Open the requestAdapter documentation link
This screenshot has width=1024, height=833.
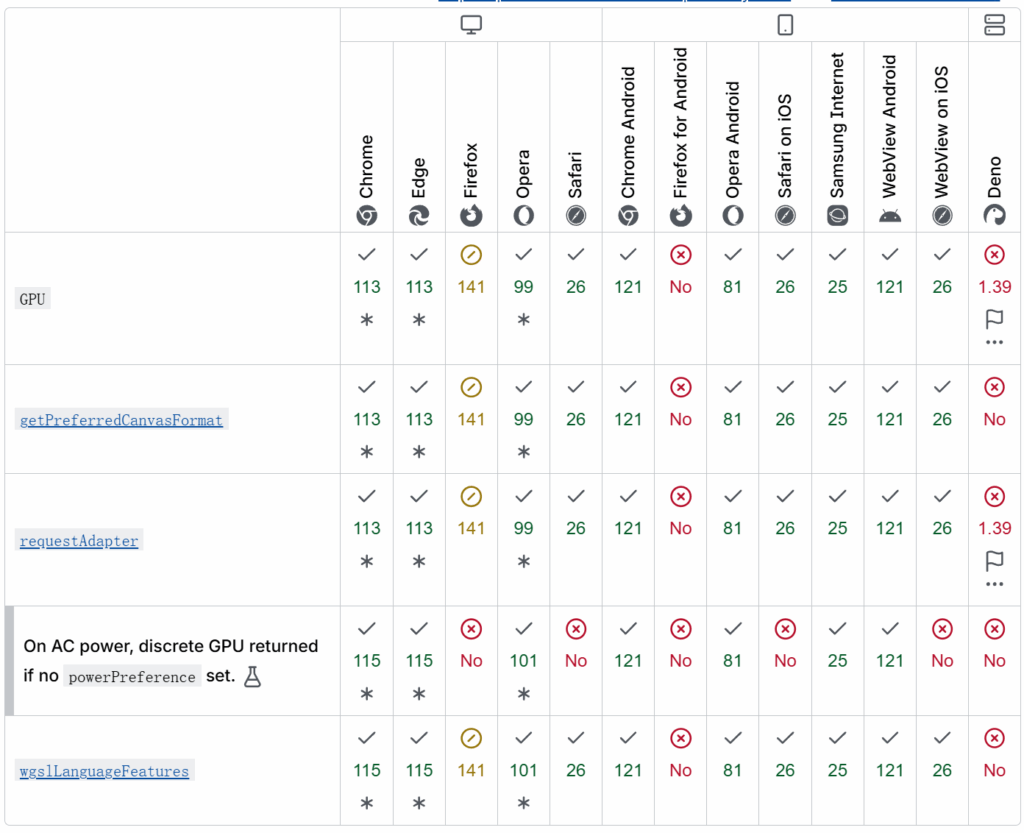click(79, 541)
